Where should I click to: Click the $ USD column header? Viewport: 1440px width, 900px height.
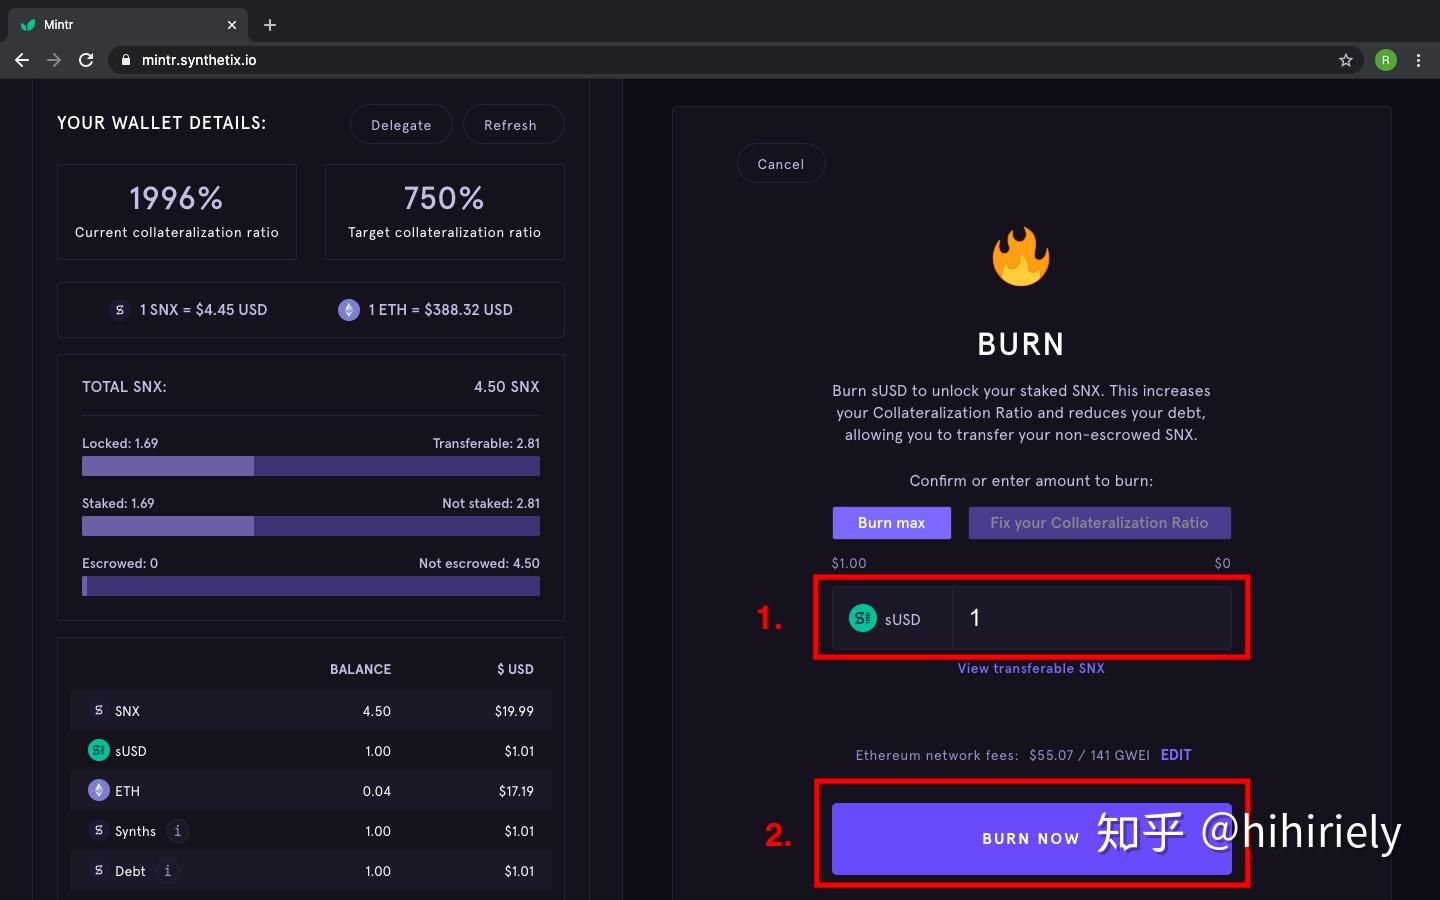click(x=515, y=669)
